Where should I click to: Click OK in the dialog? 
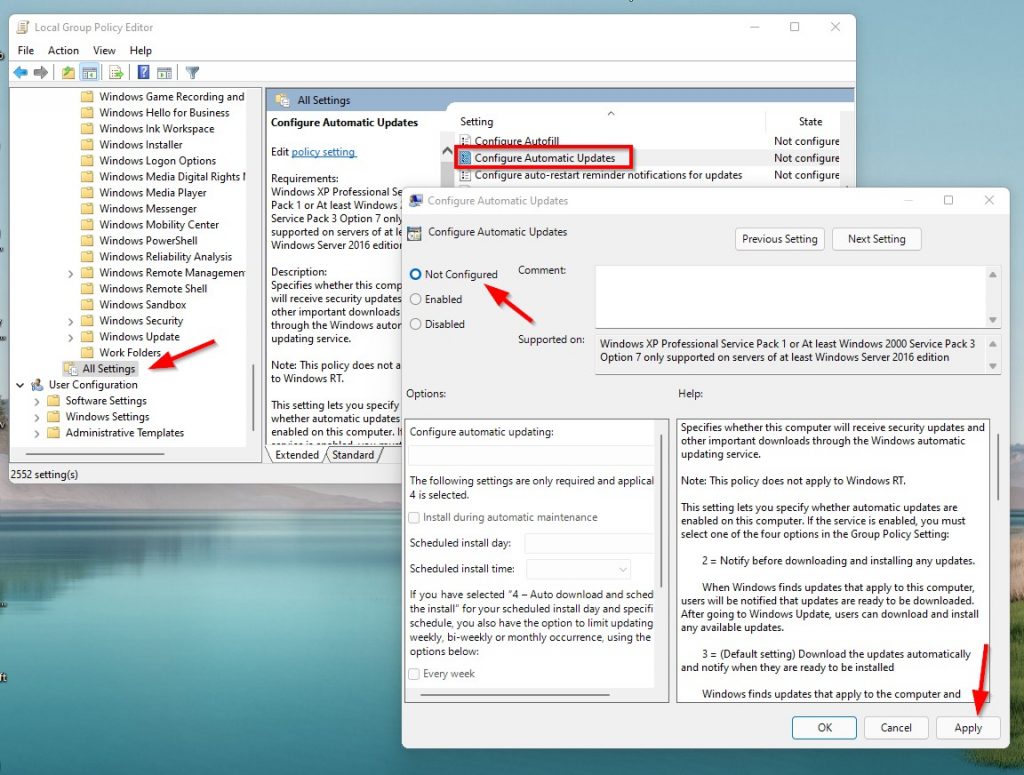[x=824, y=727]
